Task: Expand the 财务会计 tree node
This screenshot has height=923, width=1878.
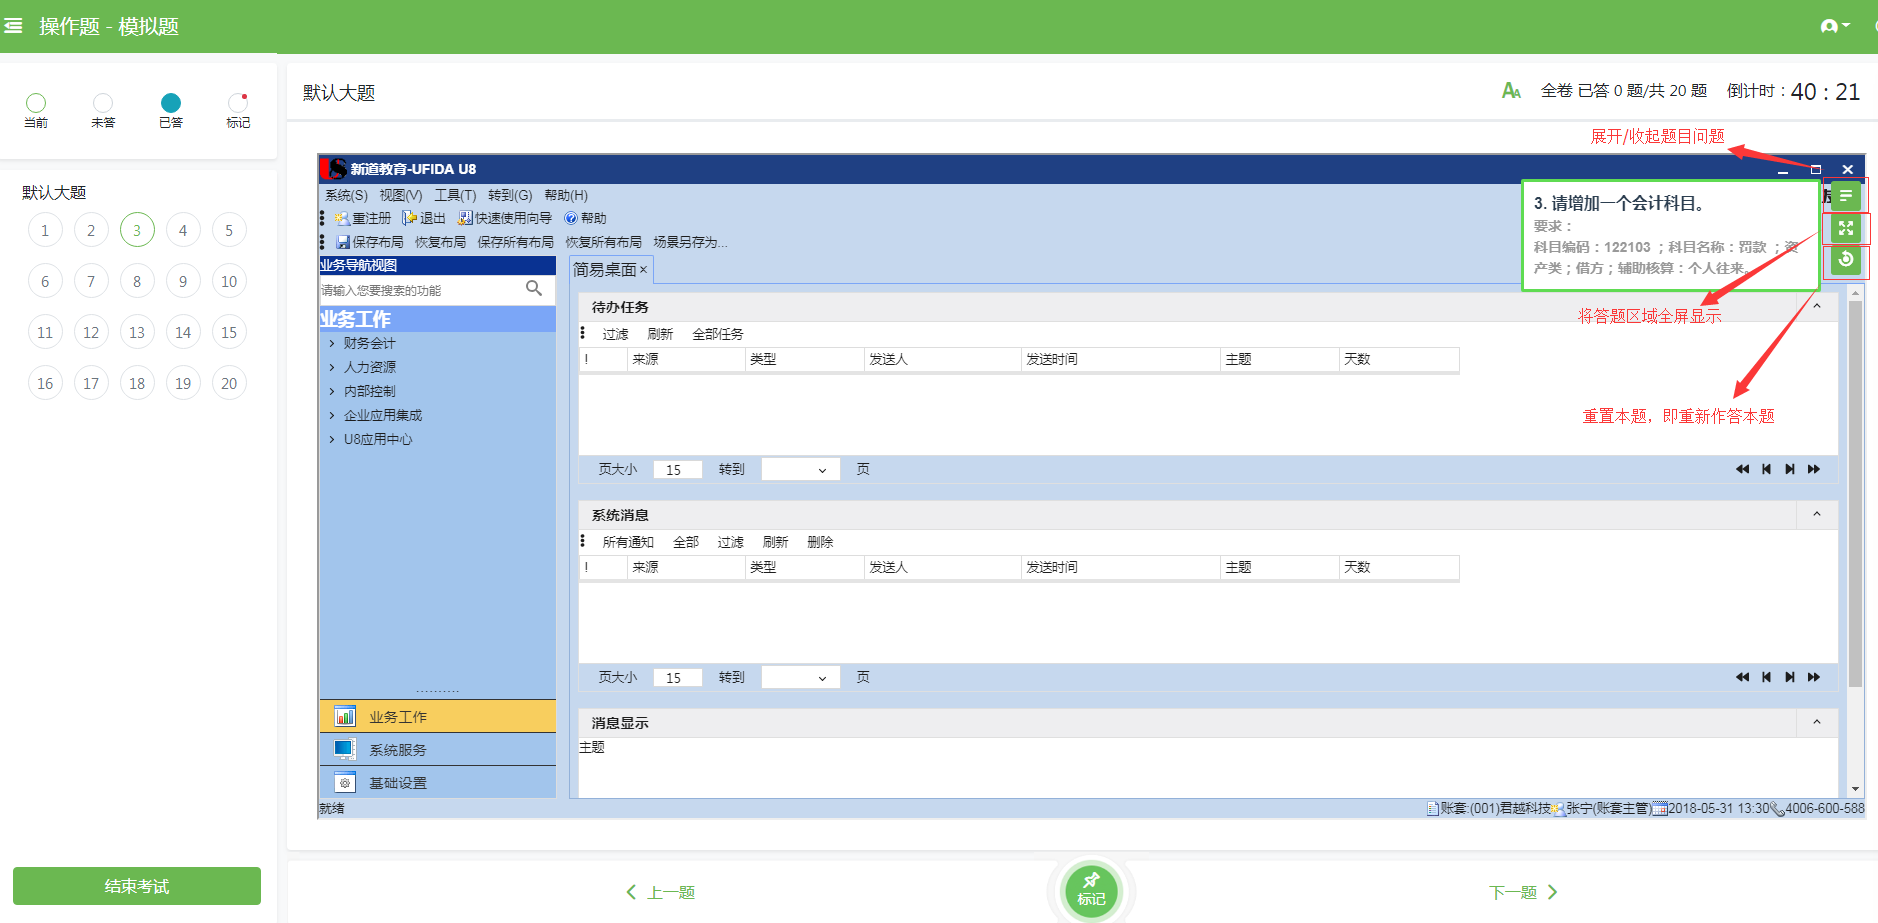Action: [x=332, y=343]
